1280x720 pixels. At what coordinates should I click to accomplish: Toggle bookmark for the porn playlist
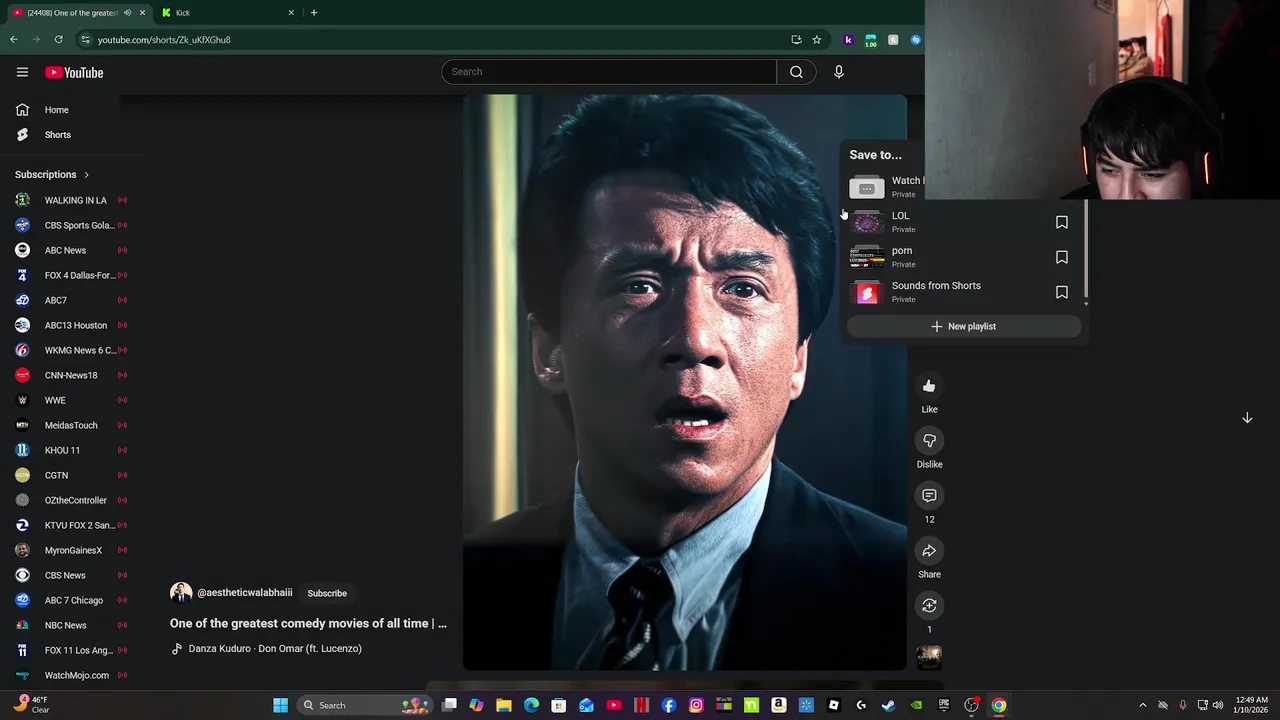point(1062,257)
